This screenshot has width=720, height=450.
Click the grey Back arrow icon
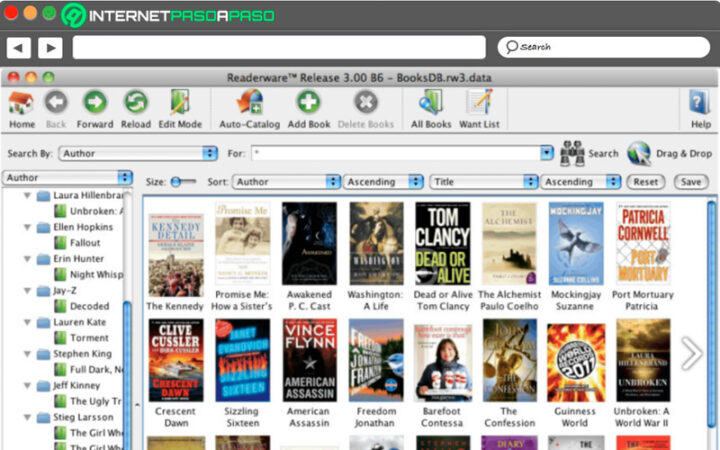pyautogui.click(x=56, y=102)
